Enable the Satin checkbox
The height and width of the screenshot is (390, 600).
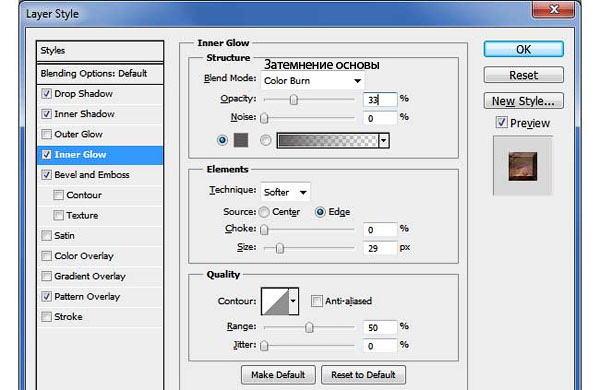[x=46, y=235]
